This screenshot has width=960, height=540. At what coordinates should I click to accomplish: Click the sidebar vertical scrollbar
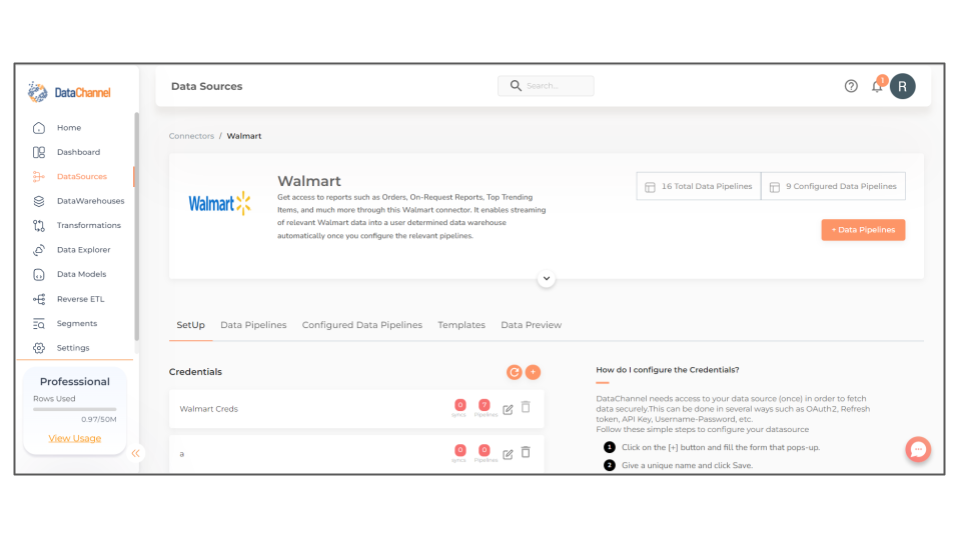[x=137, y=227]
